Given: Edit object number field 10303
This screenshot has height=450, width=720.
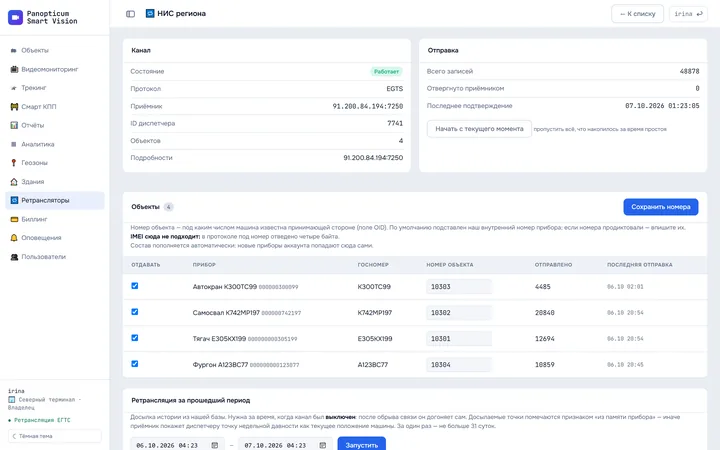Looking at the screenshot, I should tap(459, 287).
